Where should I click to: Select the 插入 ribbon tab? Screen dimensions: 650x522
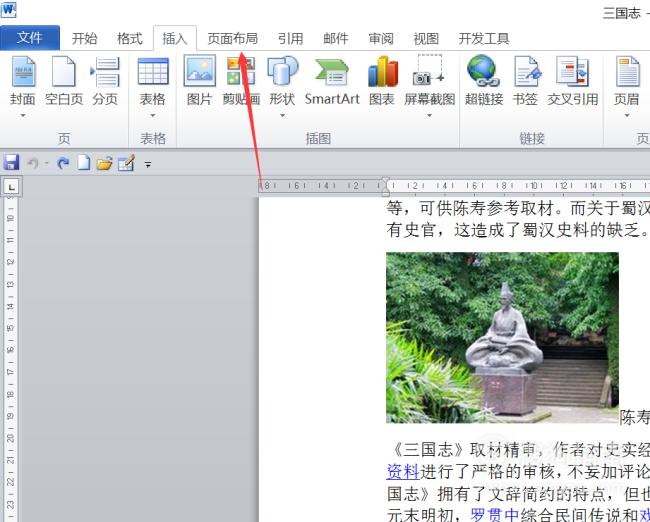click(175, 39)
